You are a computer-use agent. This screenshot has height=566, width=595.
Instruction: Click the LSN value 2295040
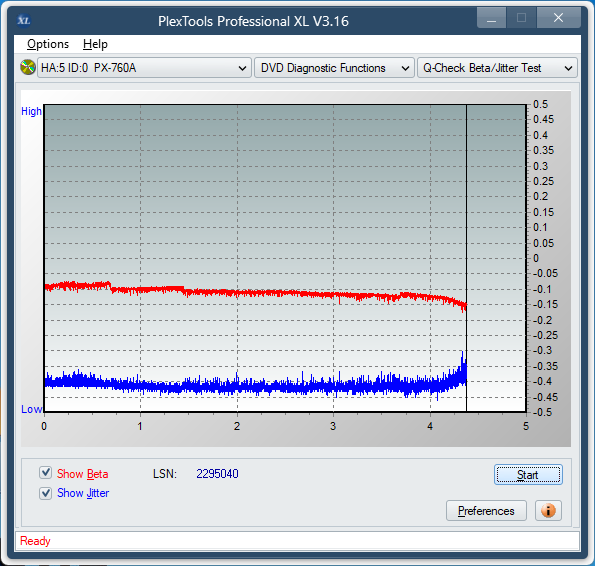(x=217, y=473)
